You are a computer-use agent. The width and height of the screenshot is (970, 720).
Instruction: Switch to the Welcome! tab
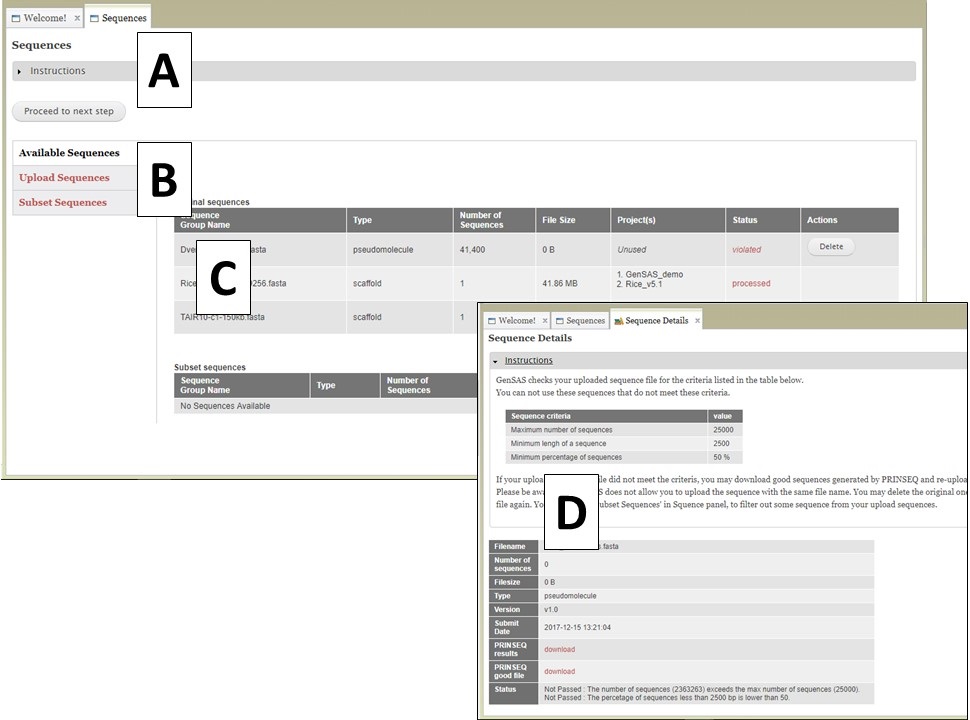point(44,18)
